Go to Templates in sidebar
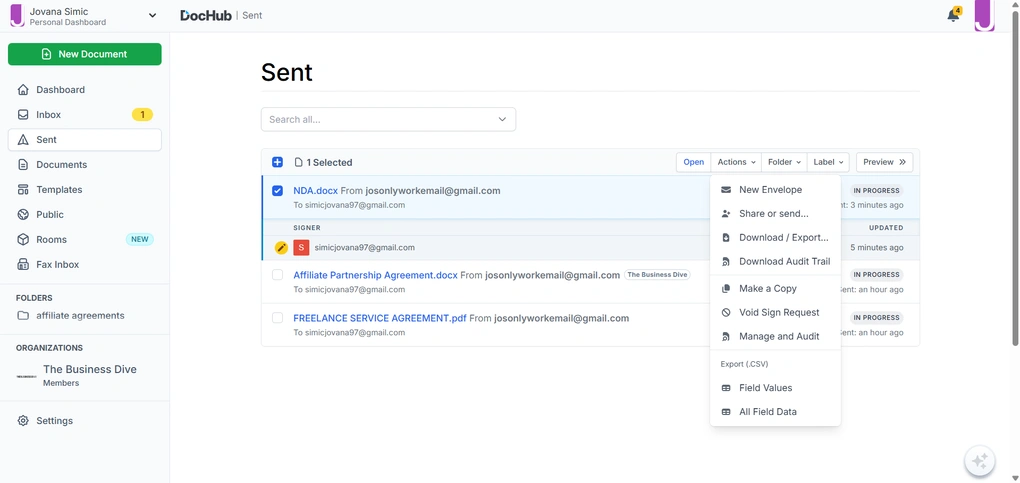This screenshot has height=483, width=1020. click(x=59, y=190)
